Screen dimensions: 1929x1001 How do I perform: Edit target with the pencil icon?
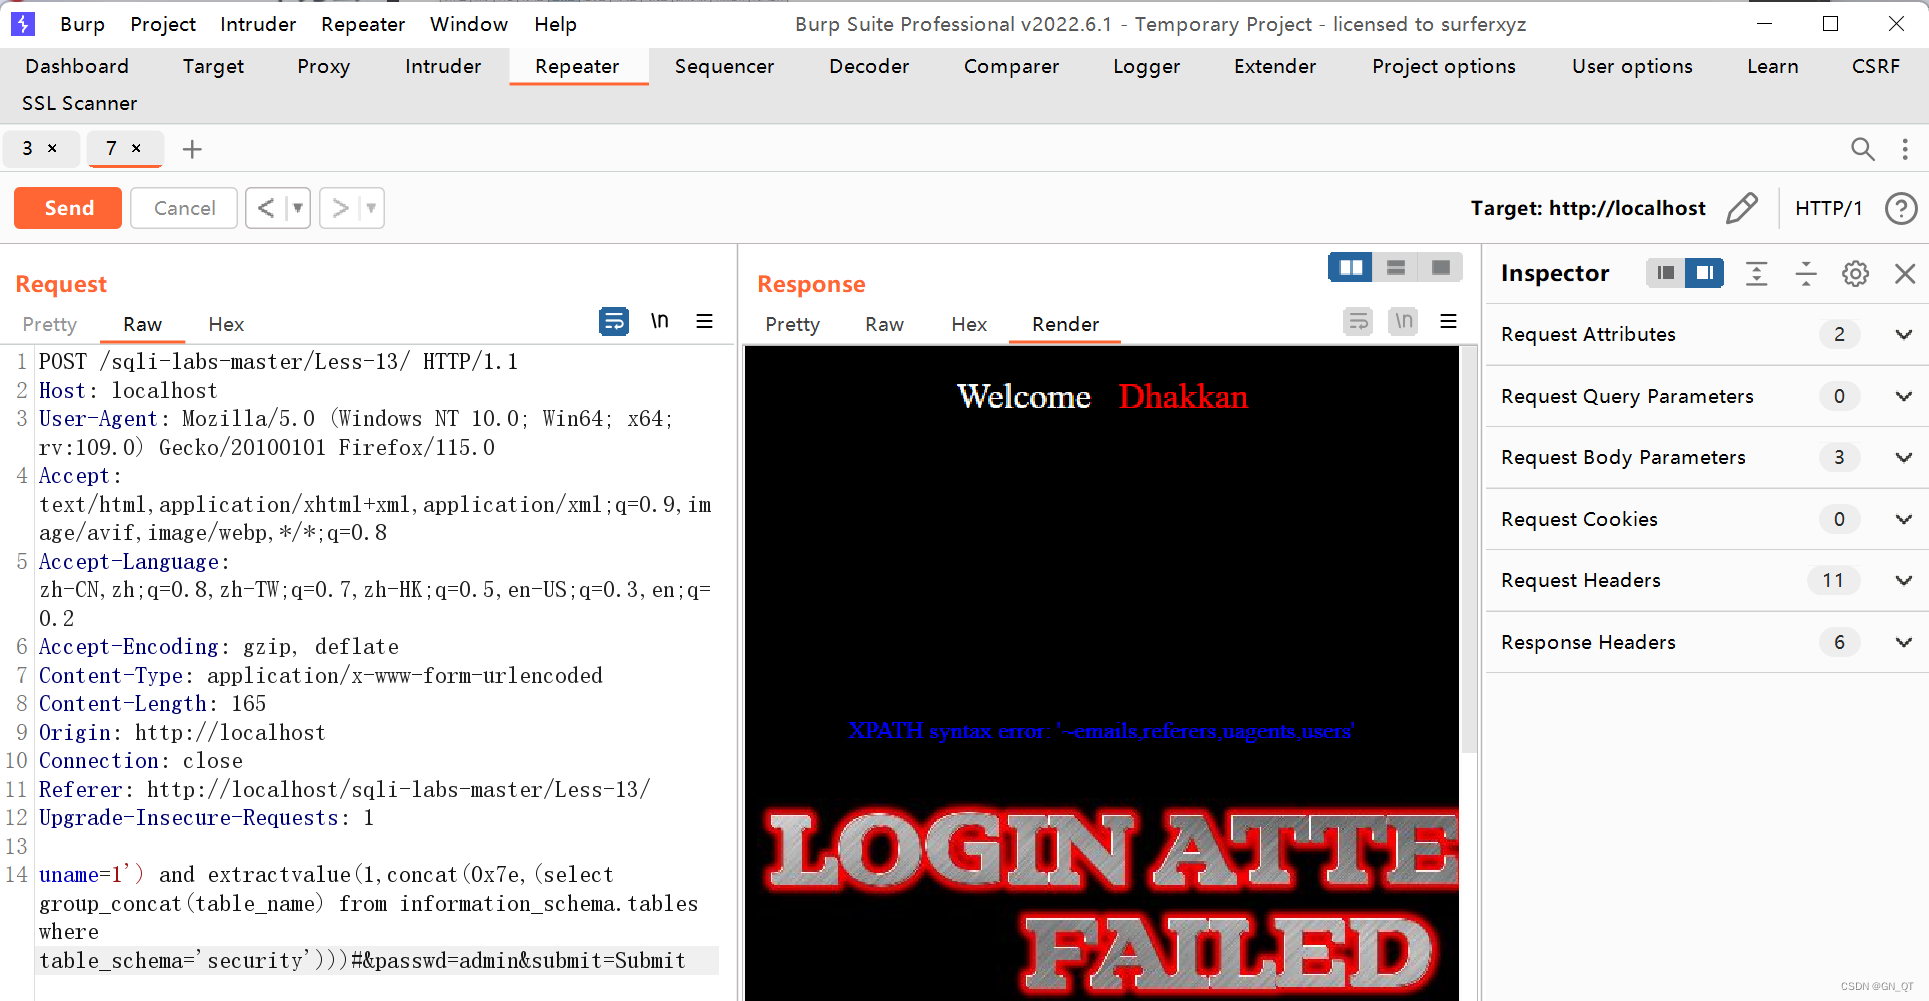click(x=1742, y=208)
